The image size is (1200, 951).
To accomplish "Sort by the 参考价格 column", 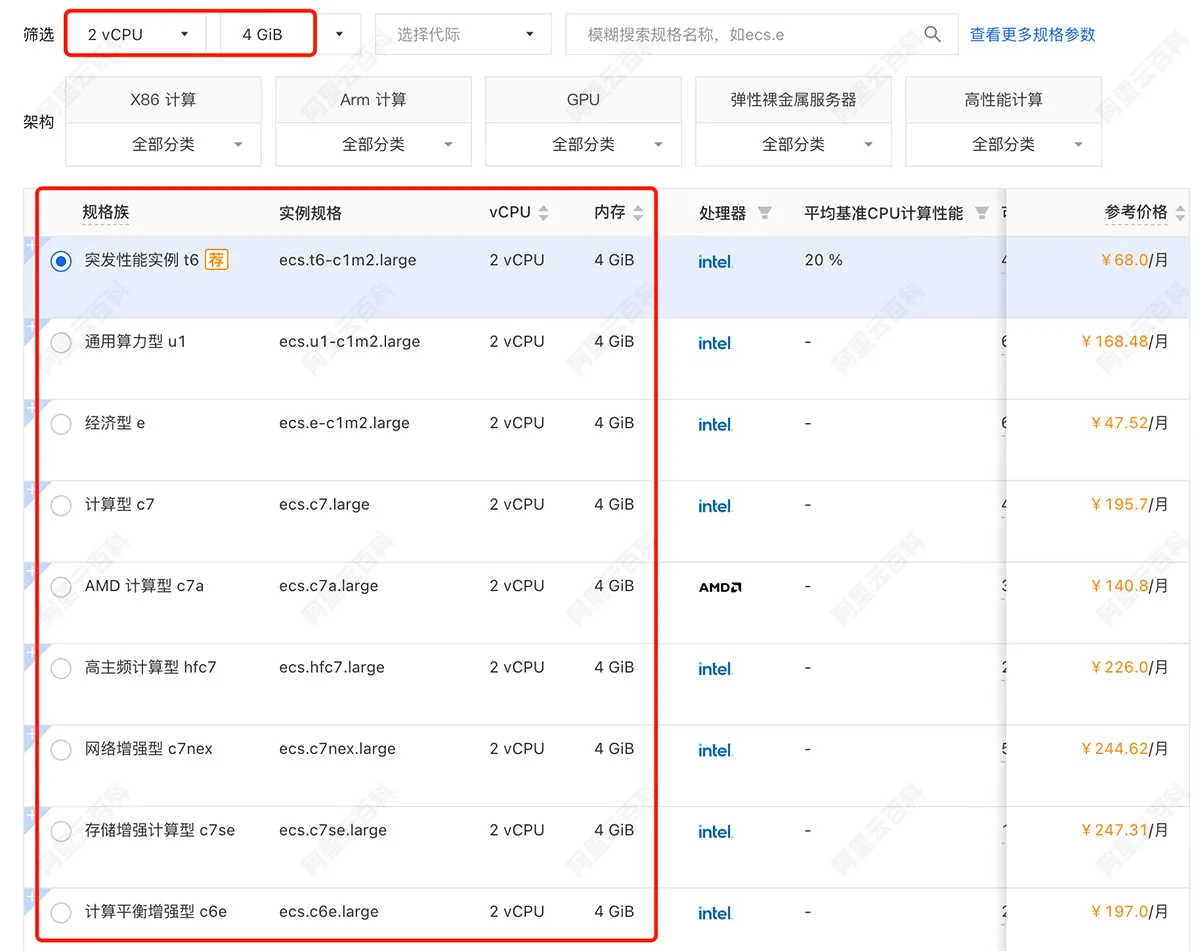I will (x=1180, y=212).
